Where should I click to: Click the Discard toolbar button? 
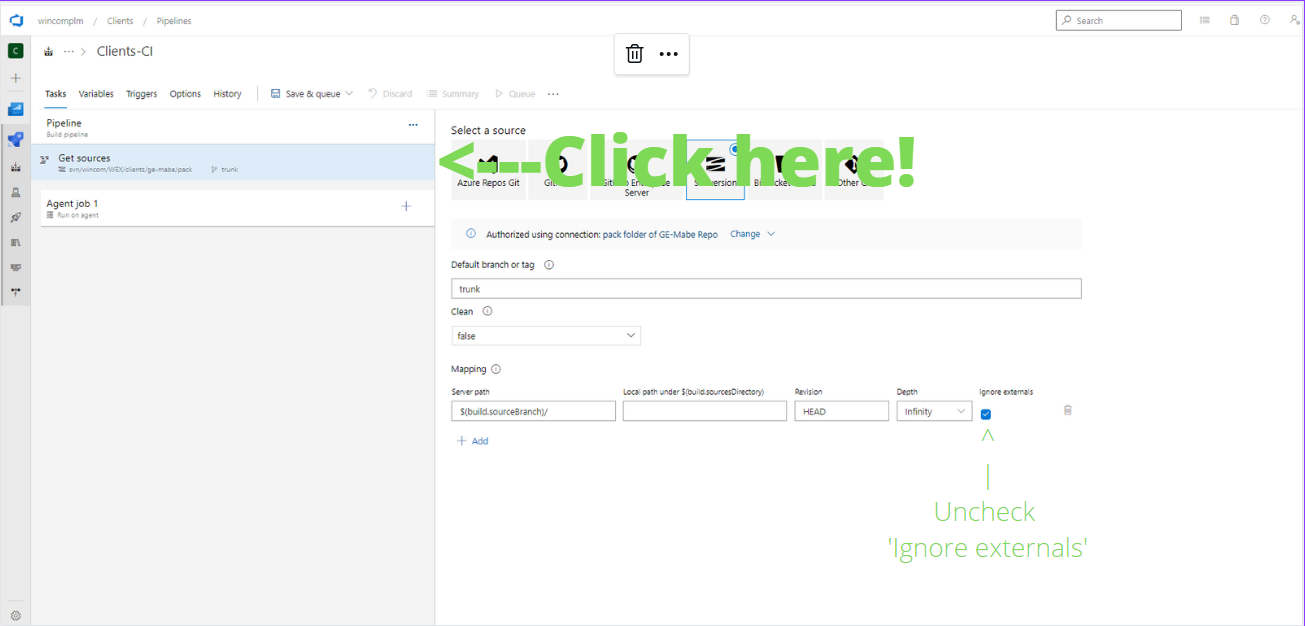click(x=390, y=94)
